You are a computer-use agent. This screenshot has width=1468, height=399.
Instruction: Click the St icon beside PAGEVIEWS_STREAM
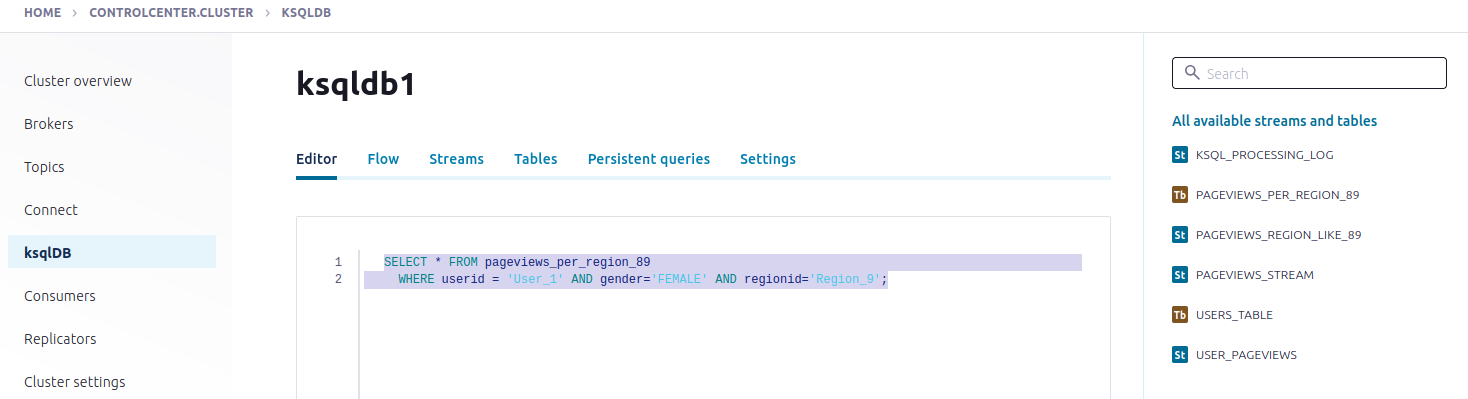point(1180,275)
